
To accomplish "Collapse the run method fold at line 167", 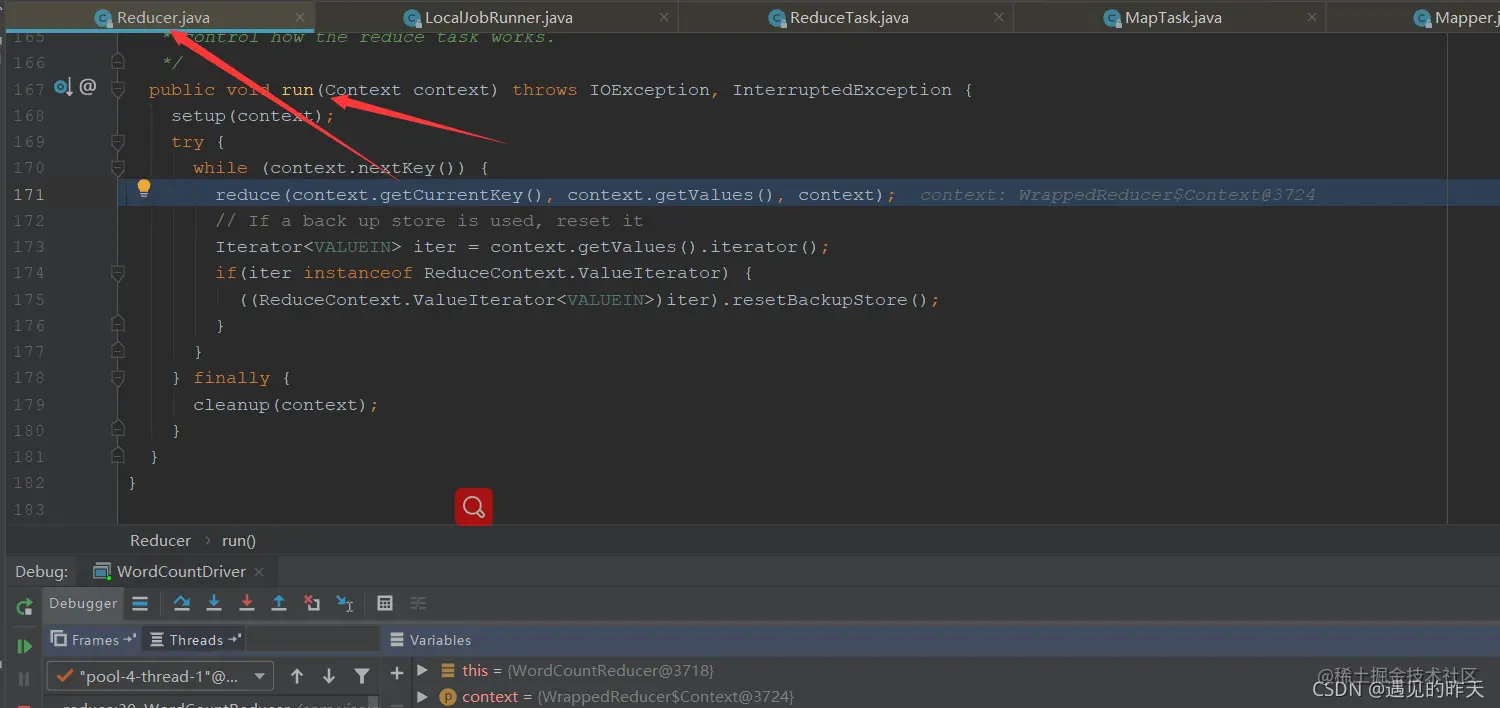I will (118, 90).
